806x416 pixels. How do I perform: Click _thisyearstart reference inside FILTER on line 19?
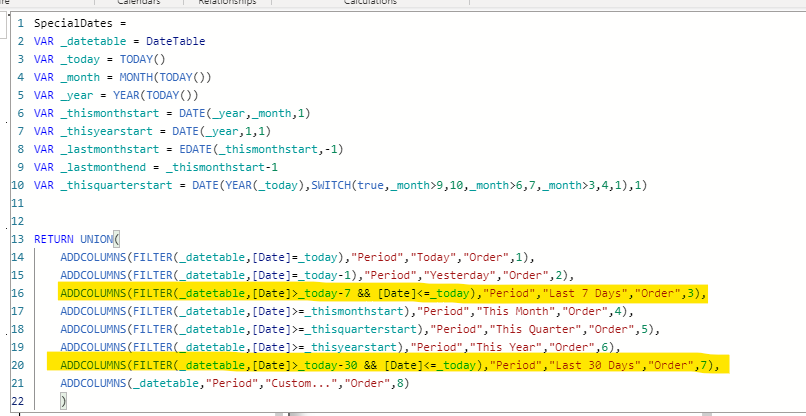point(351,347)
